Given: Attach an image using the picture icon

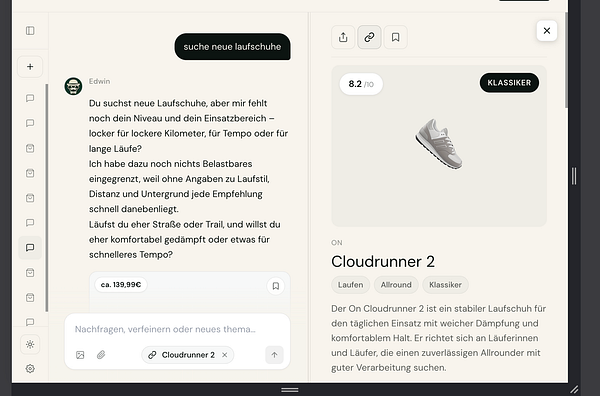Looking at the screenshot, I should point(80,355).
